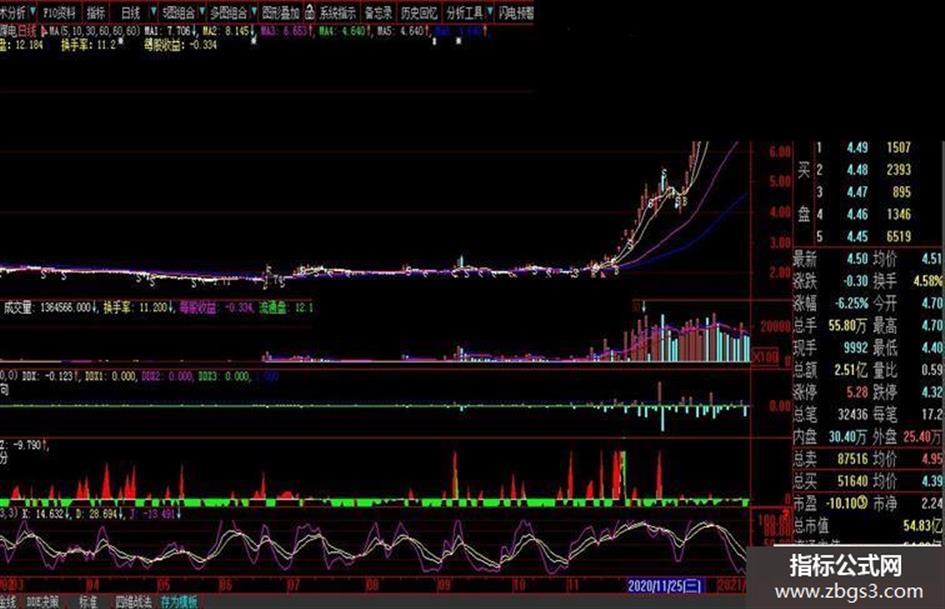Click the MA2: 8.145 value label

coord(228,31)
